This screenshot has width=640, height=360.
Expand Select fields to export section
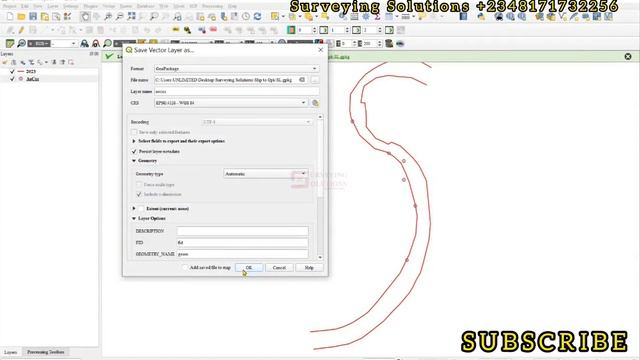point(133,141)
